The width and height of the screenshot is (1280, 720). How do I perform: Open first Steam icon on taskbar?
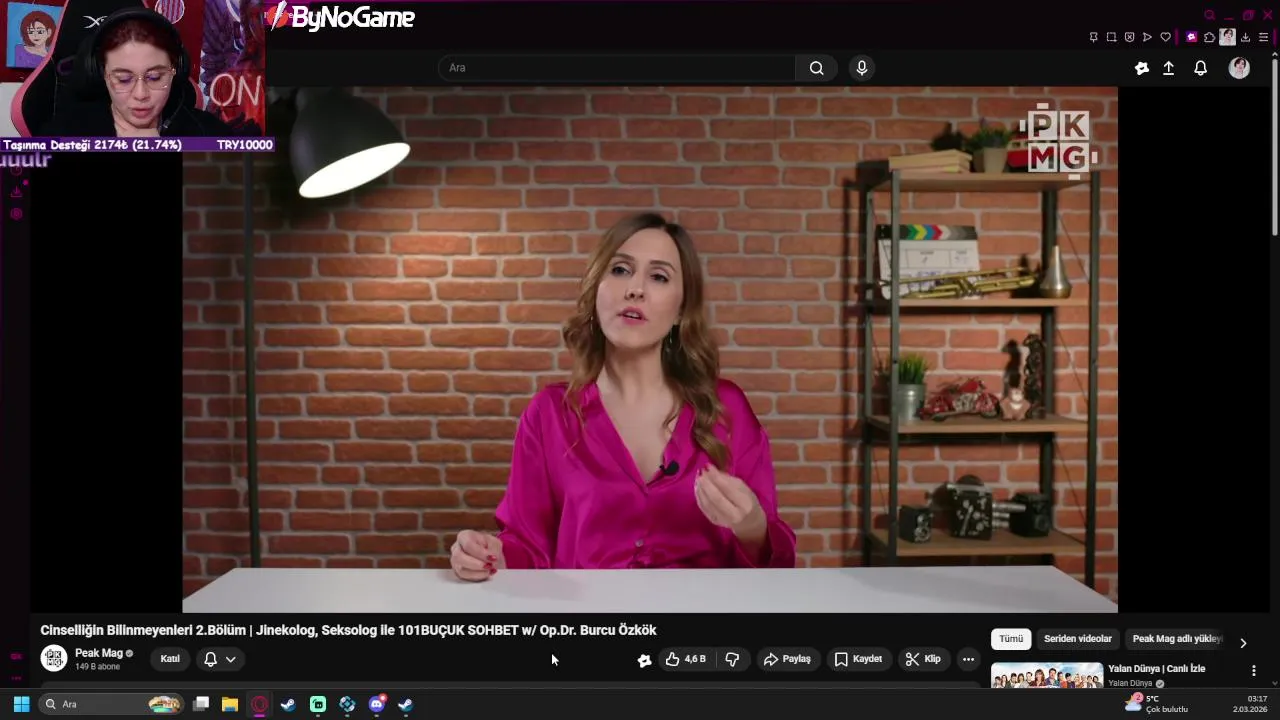pos(288,704)
